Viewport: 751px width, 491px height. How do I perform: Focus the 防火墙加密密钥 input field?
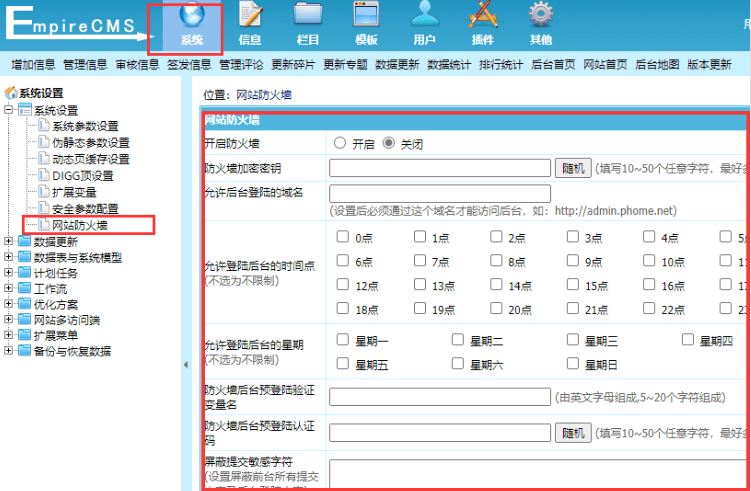click(x=440, y=168)
